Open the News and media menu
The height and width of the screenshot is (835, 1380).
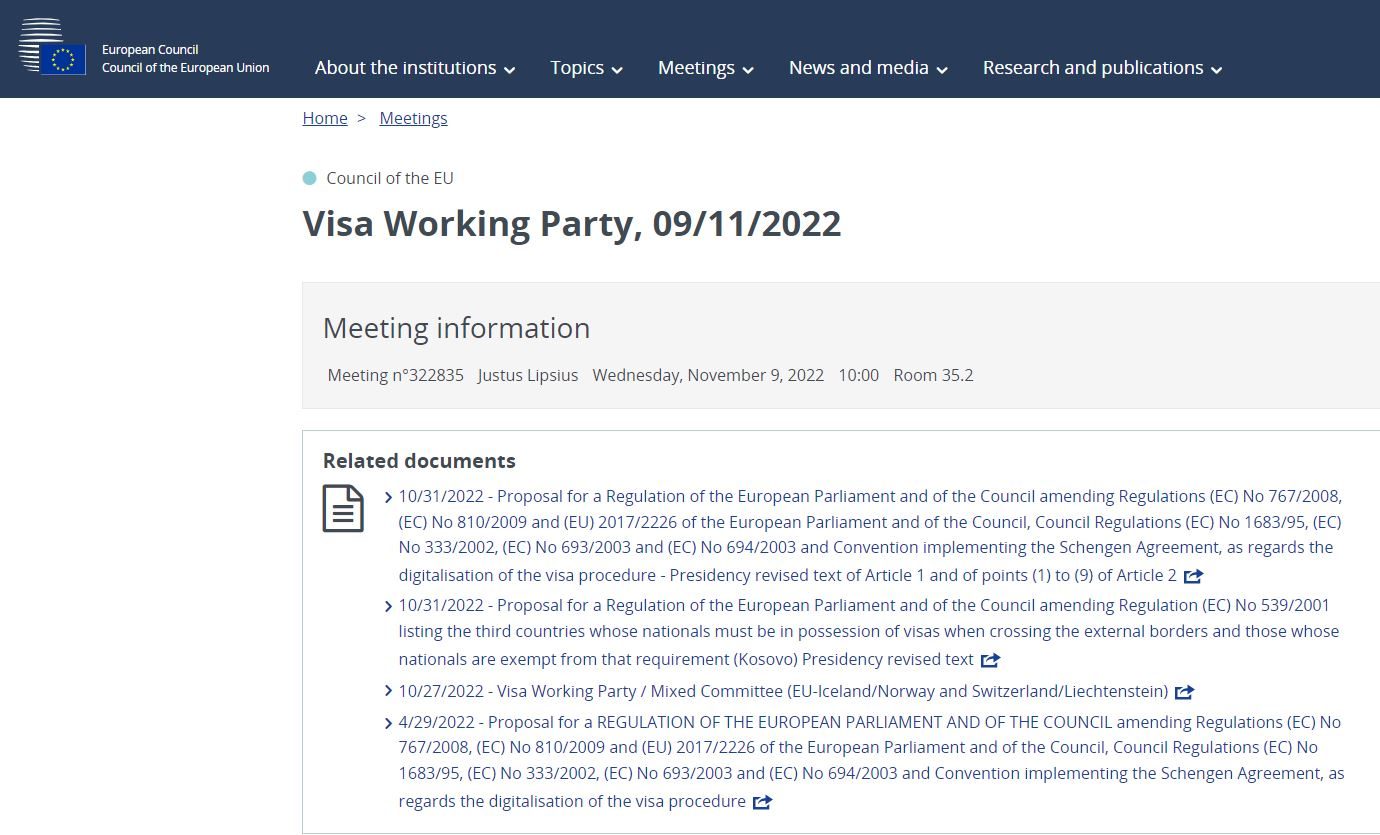click(x=868, y=68)
